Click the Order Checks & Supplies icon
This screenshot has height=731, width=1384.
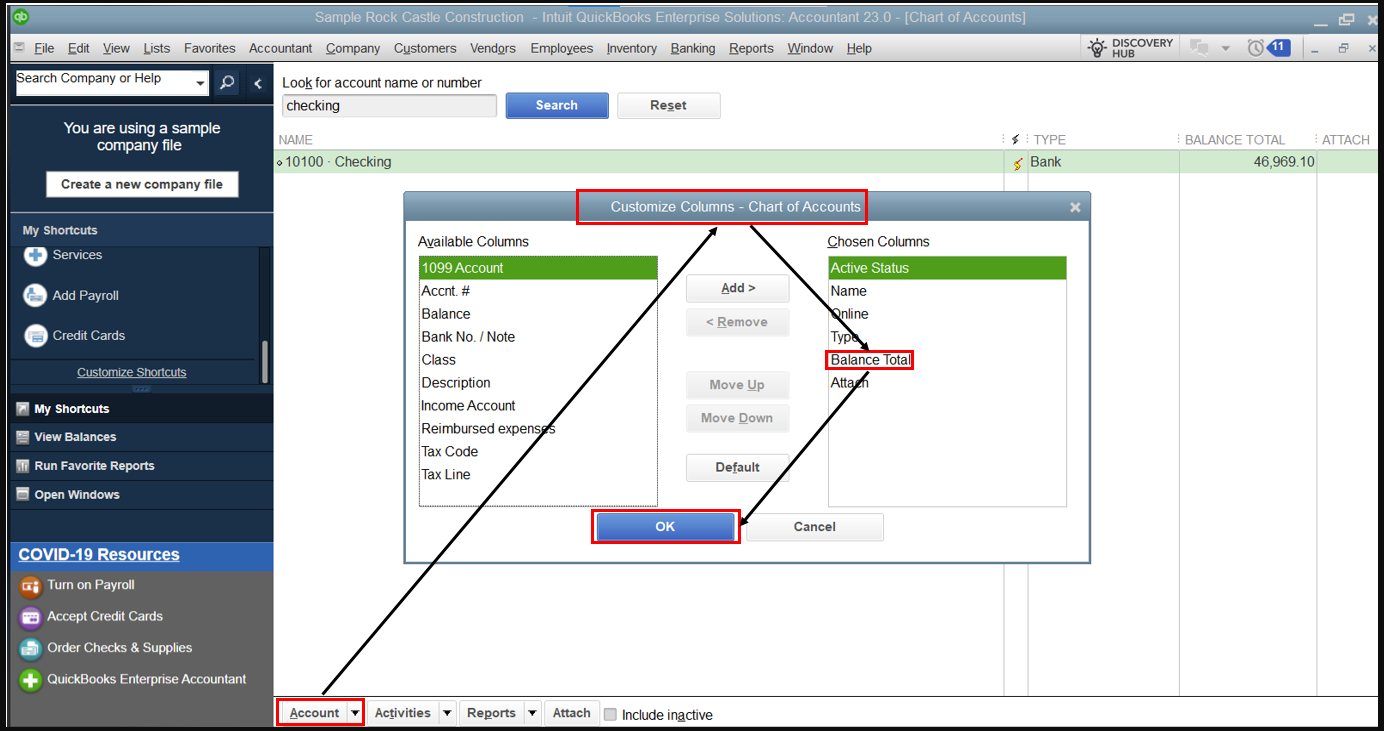click(x=31, y=648)
